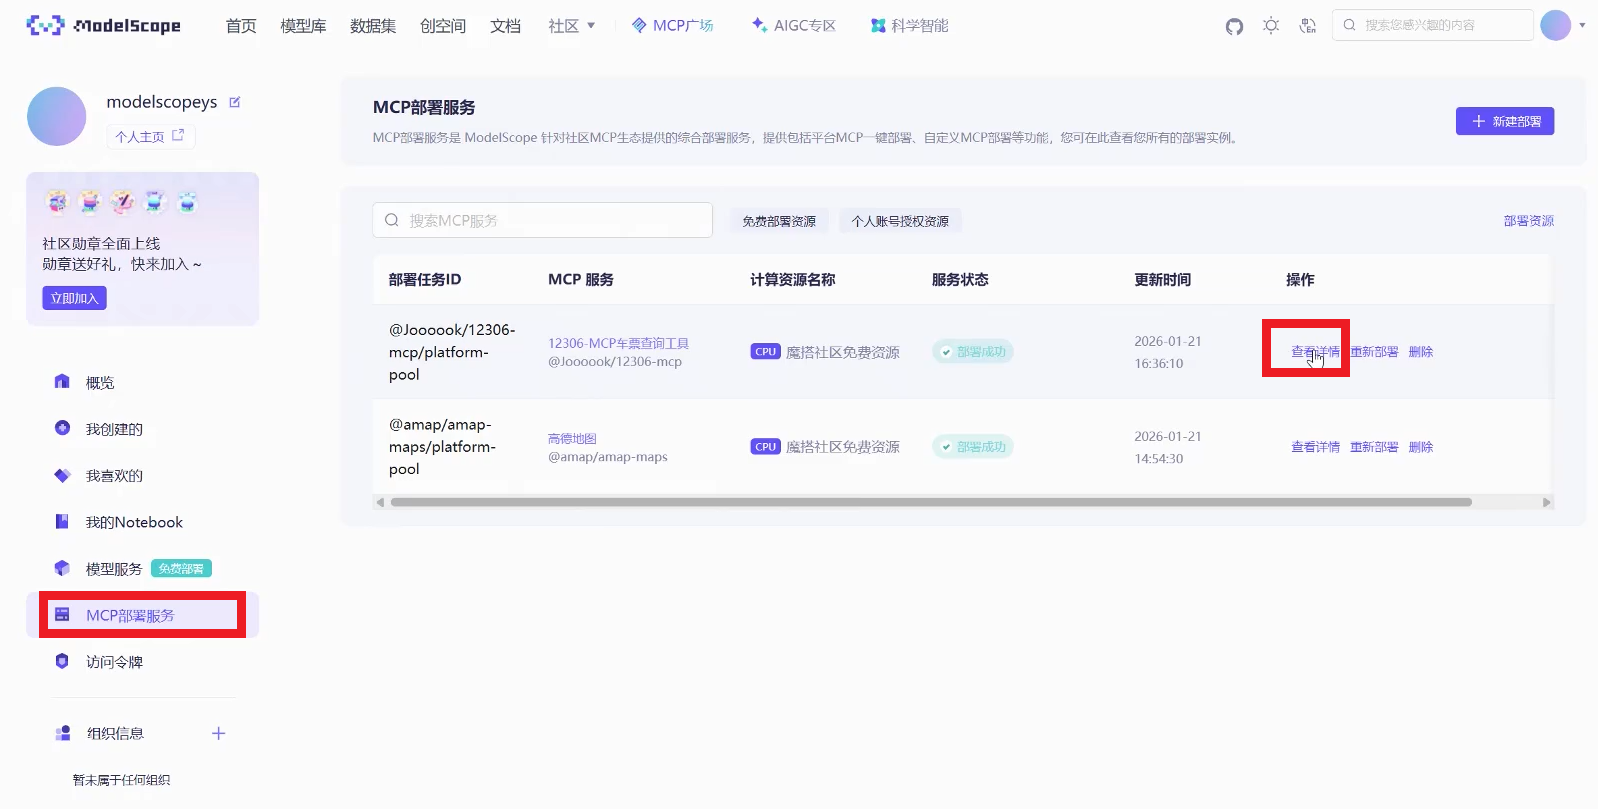Click 部署成功 status in amap row
Screen dimensions: 1598x809
click(973, 447)
